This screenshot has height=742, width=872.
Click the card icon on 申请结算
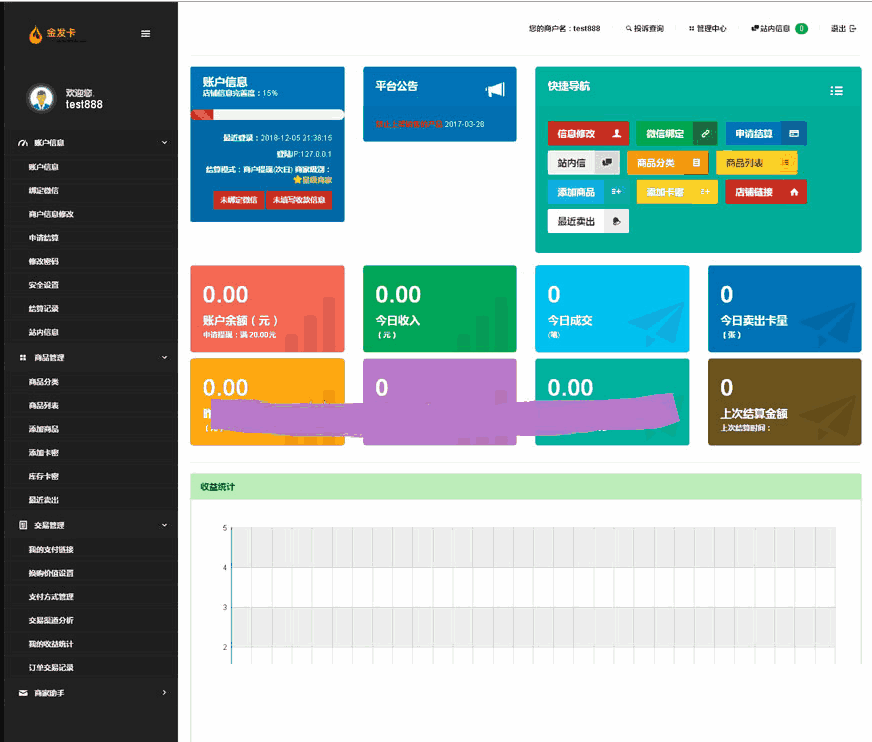pyautogui.click(x=794, y=134)
